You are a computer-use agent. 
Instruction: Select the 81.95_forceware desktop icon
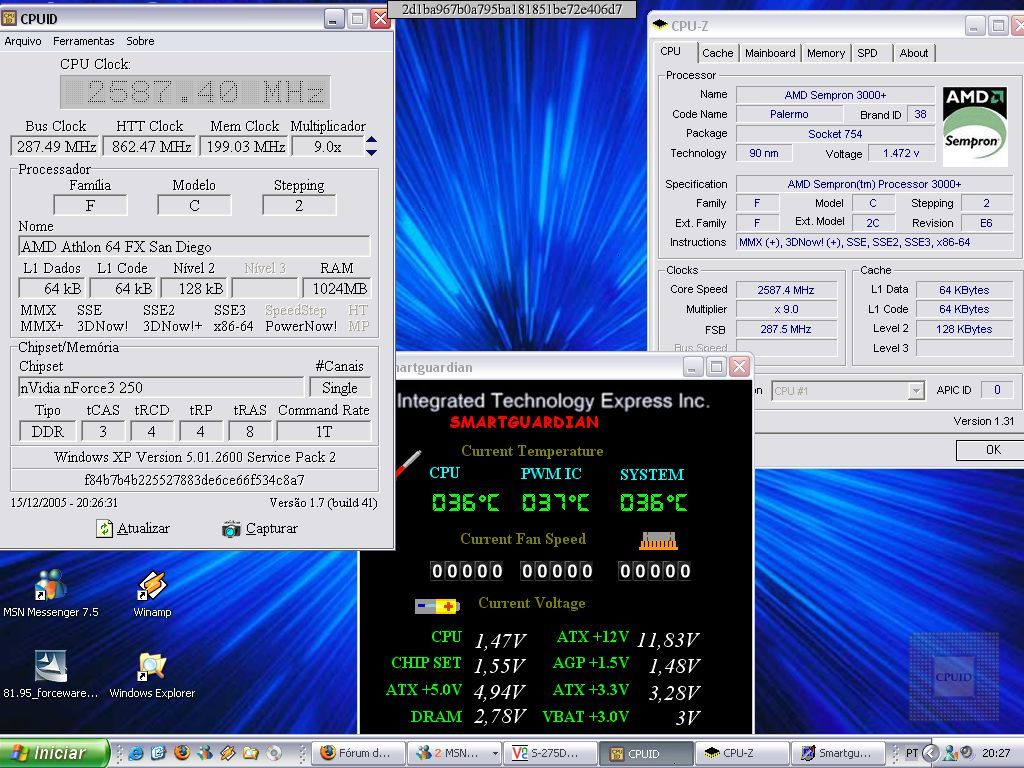click(x=51, y=674)
